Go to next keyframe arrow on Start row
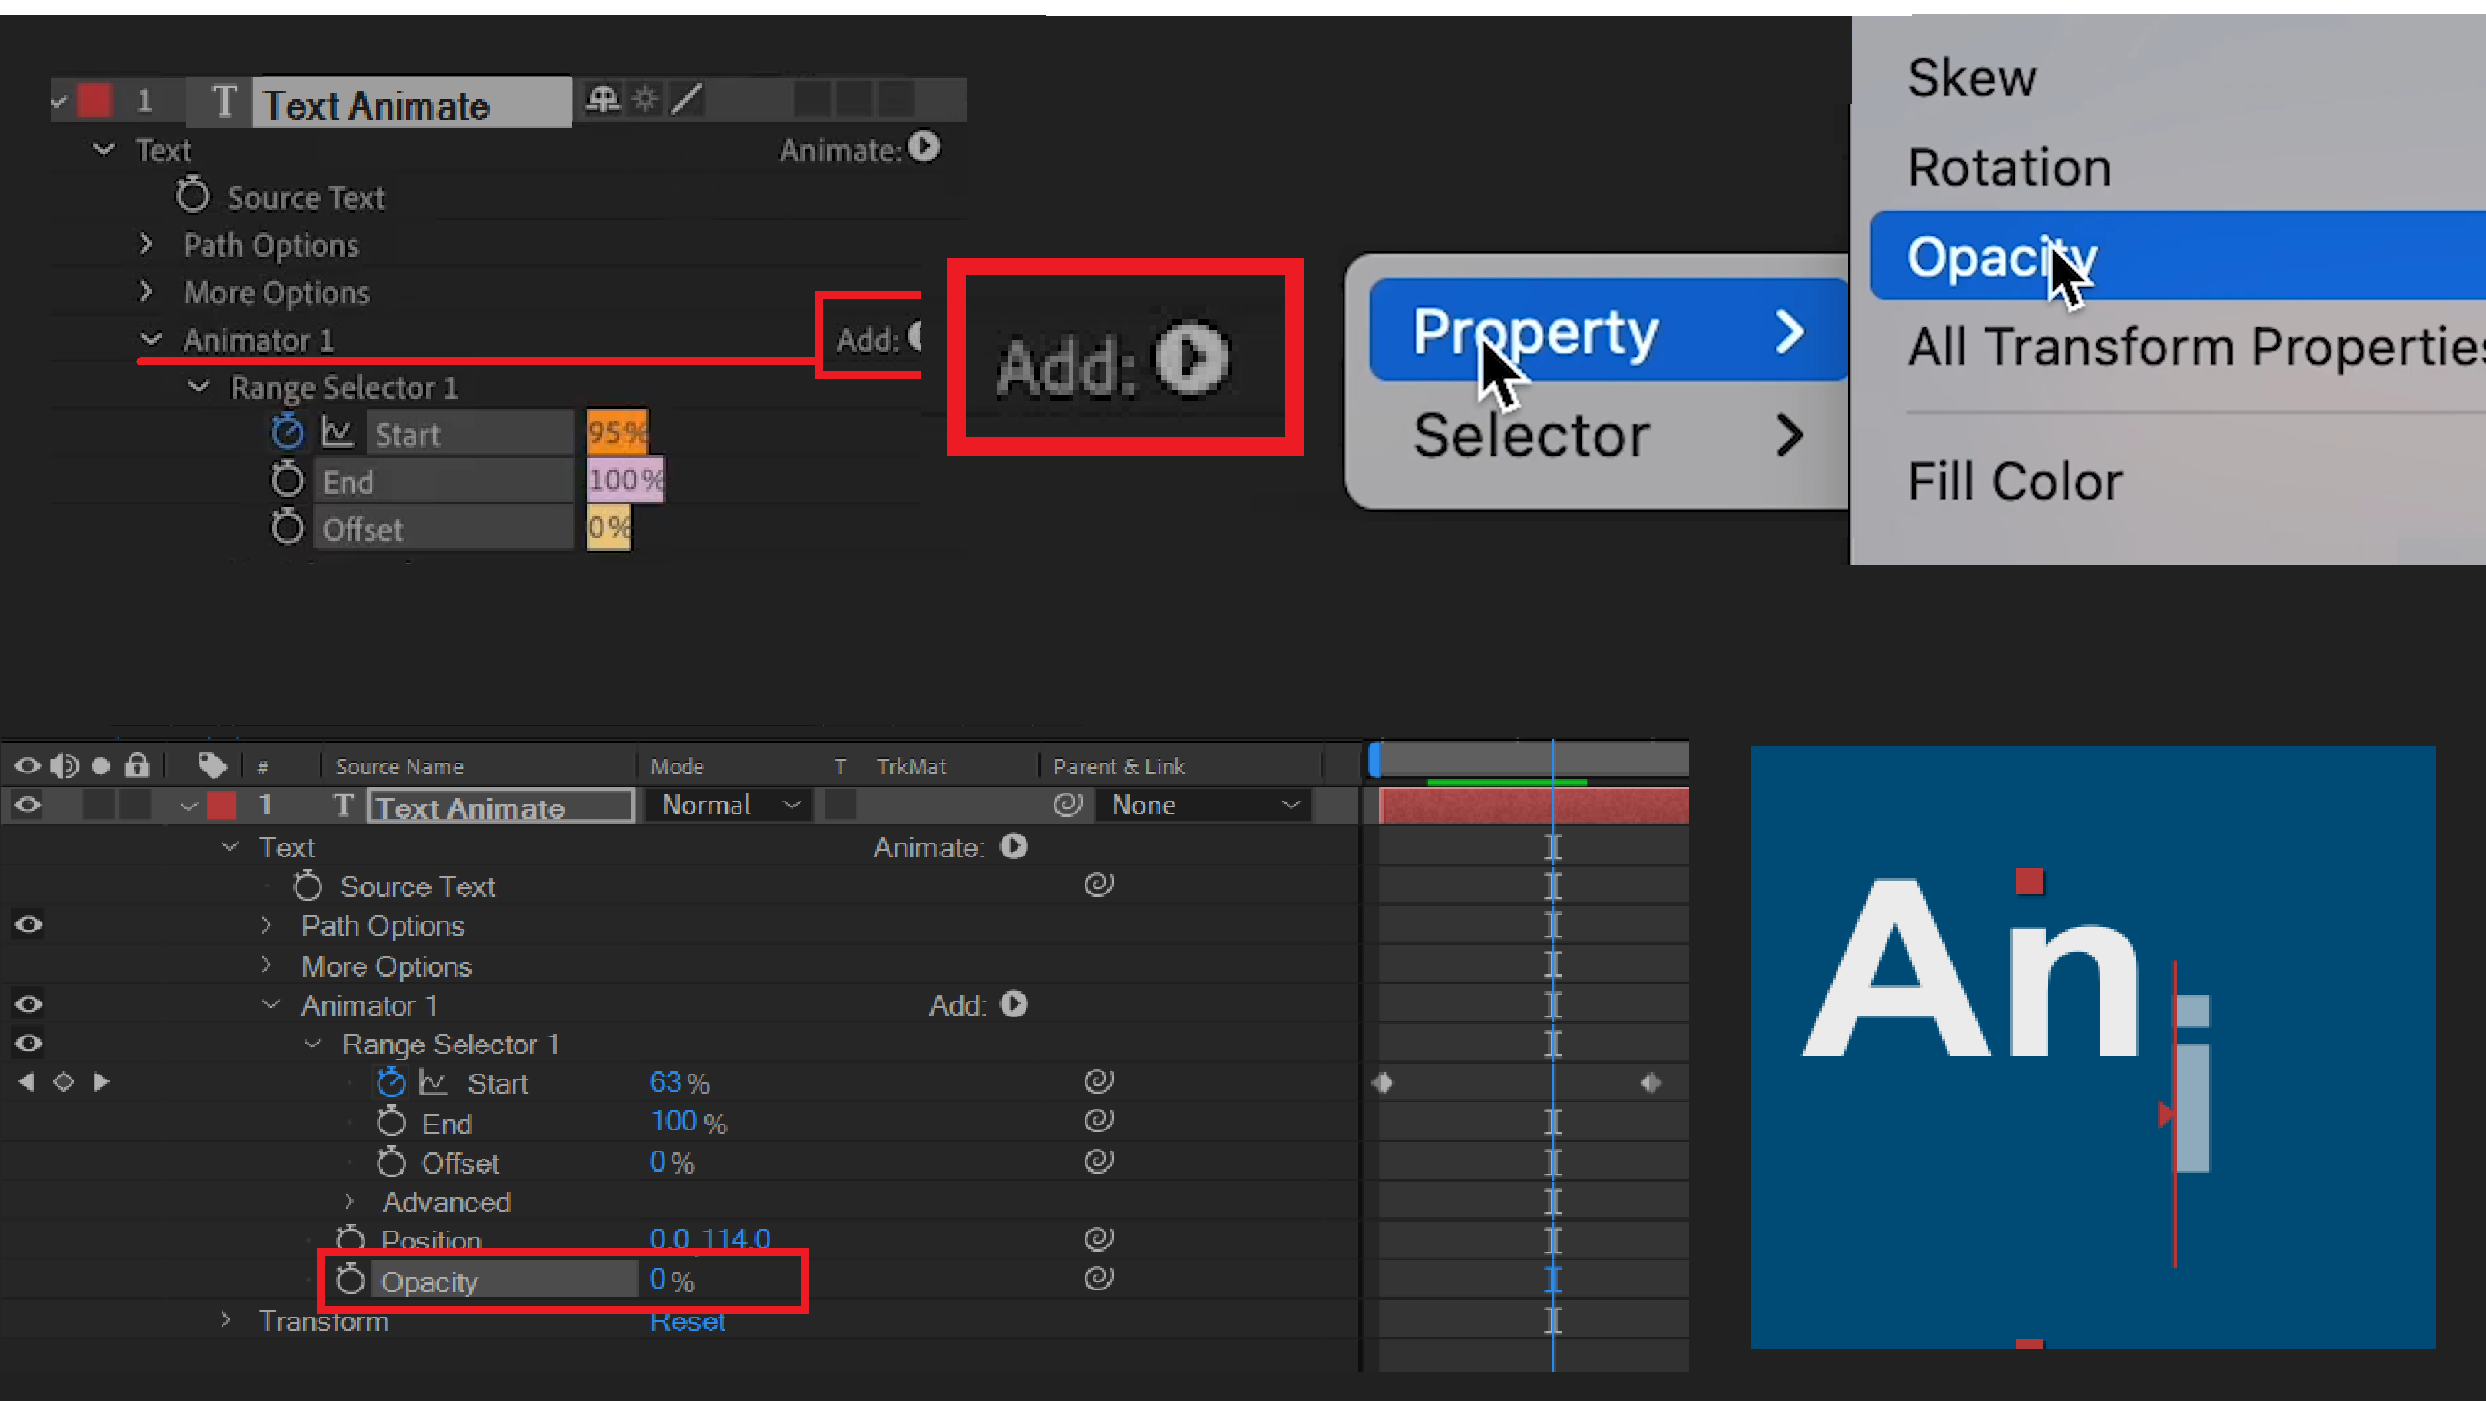 tap(100, 1082)
